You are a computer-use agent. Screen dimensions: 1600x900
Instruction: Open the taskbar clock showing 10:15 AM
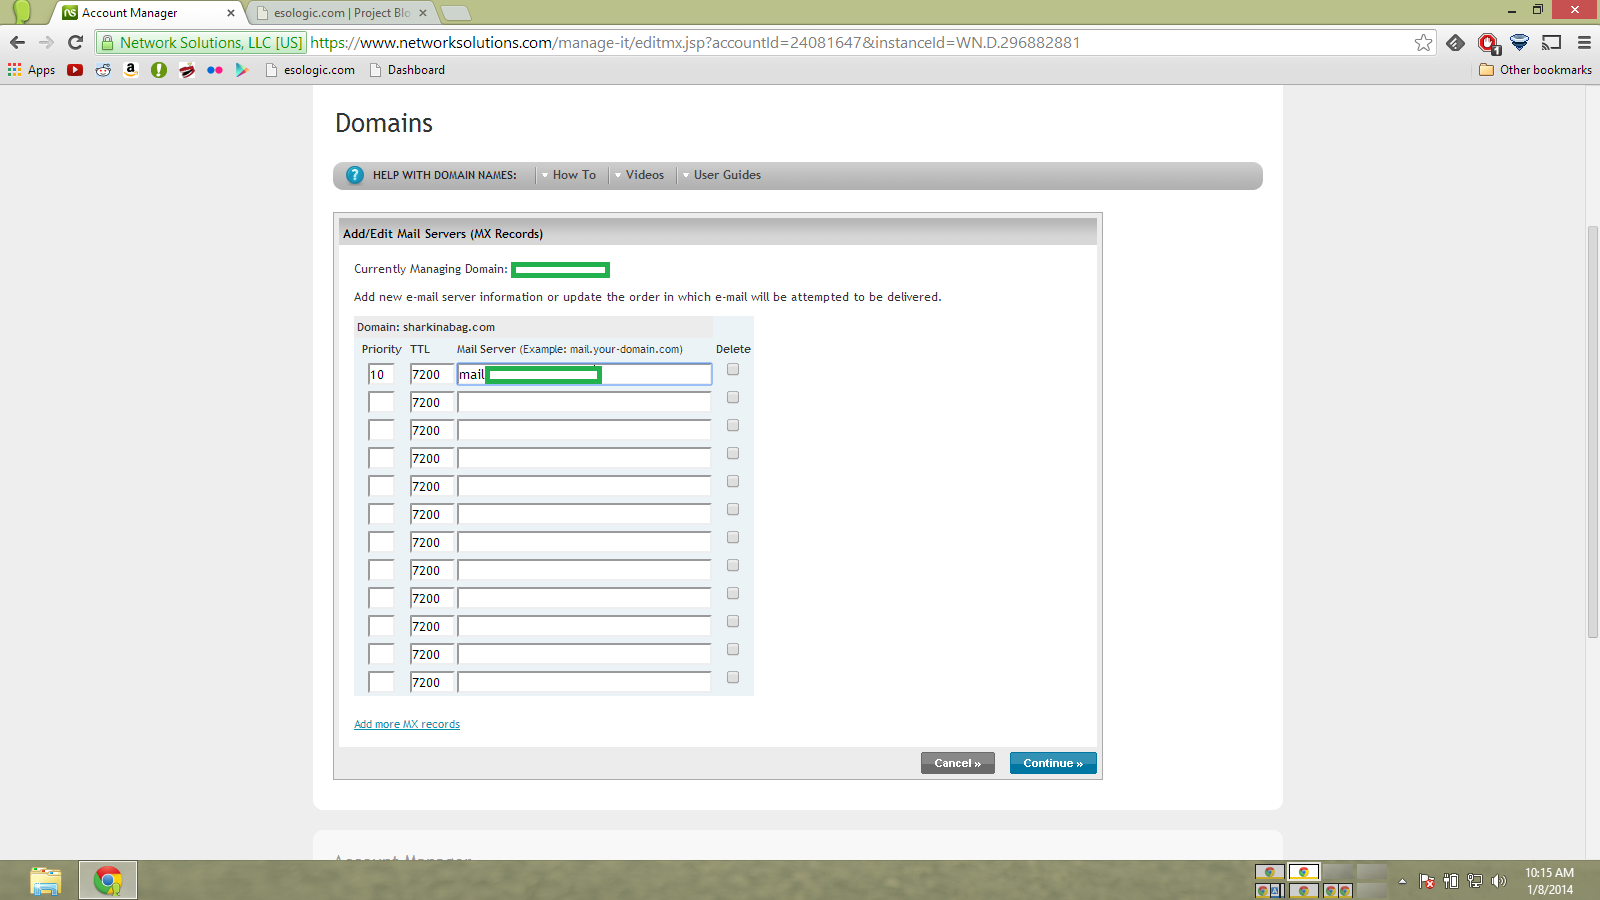click(1549, 881)
